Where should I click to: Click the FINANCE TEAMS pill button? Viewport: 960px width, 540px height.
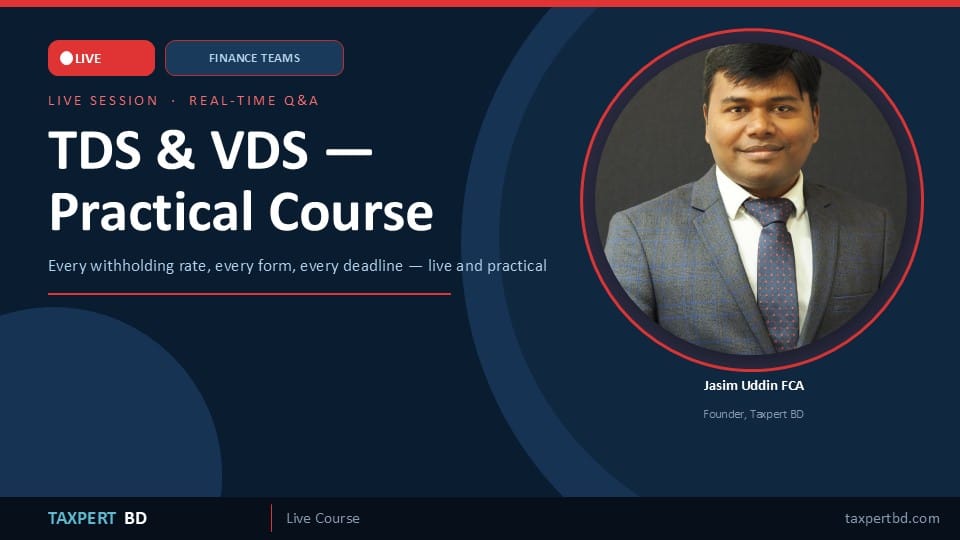pos(254,58)
